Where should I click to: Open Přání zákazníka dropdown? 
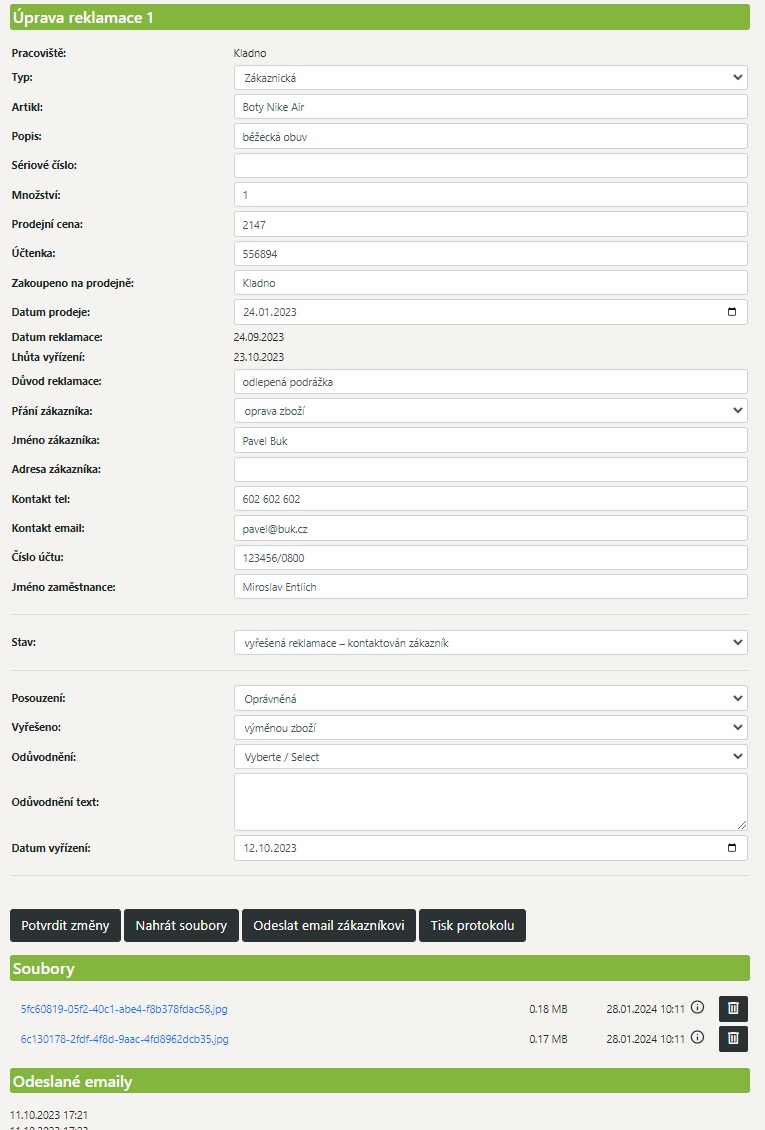[x=490, y=410]
